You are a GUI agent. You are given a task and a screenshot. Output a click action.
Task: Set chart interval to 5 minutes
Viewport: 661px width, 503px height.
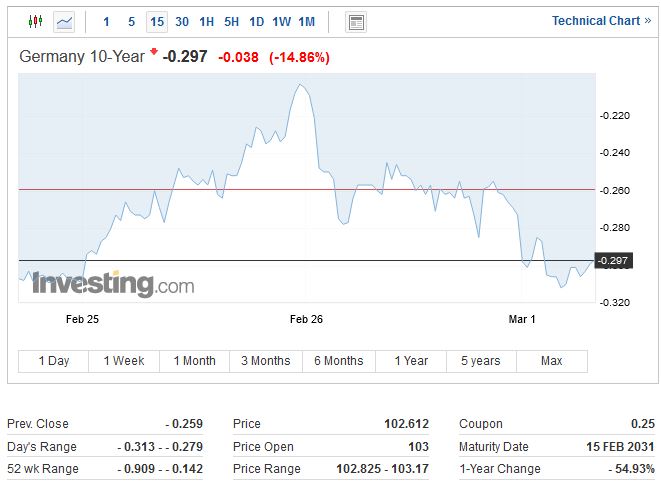[132, 22]
